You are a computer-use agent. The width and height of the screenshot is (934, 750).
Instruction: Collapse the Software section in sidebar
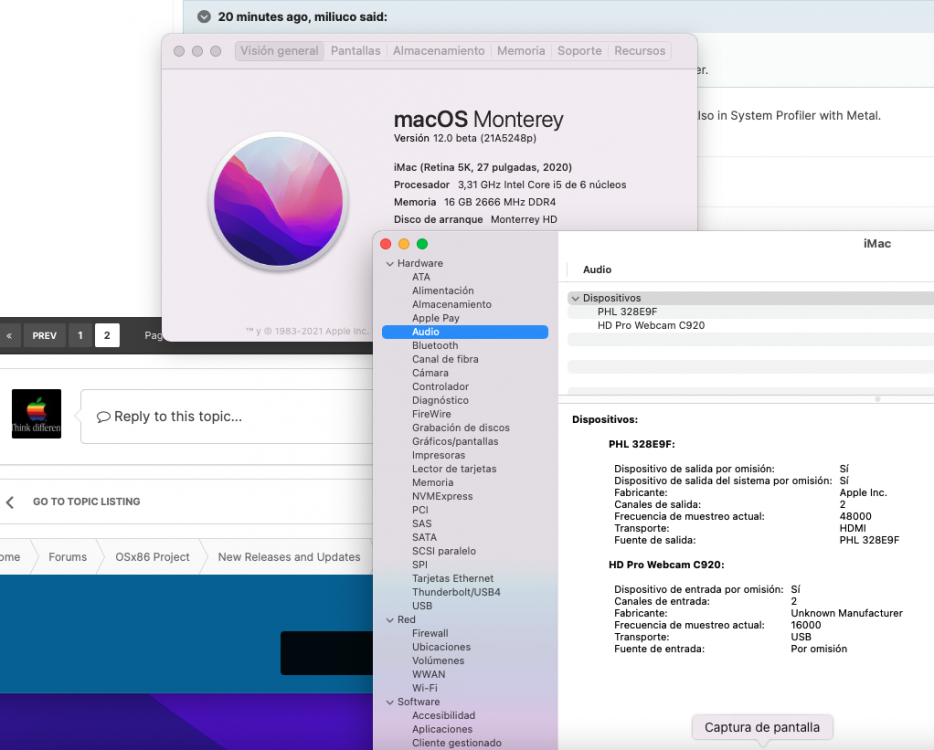pyautogui.click(x=390, y=702)
